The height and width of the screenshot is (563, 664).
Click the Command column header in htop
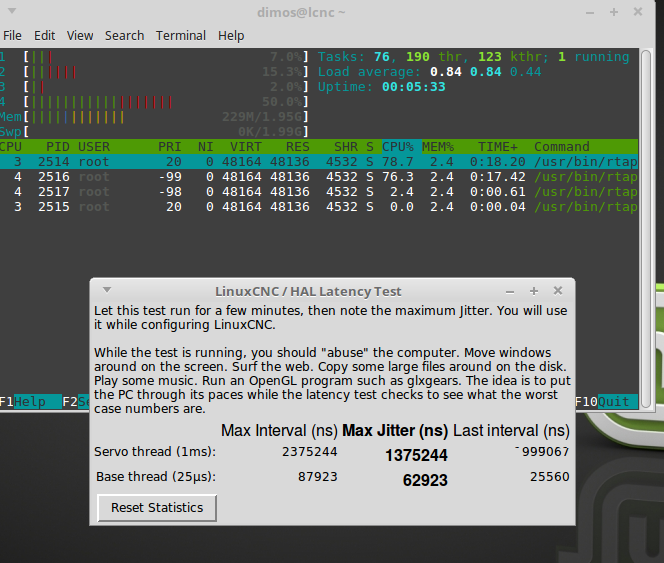(x=562, y=147)
